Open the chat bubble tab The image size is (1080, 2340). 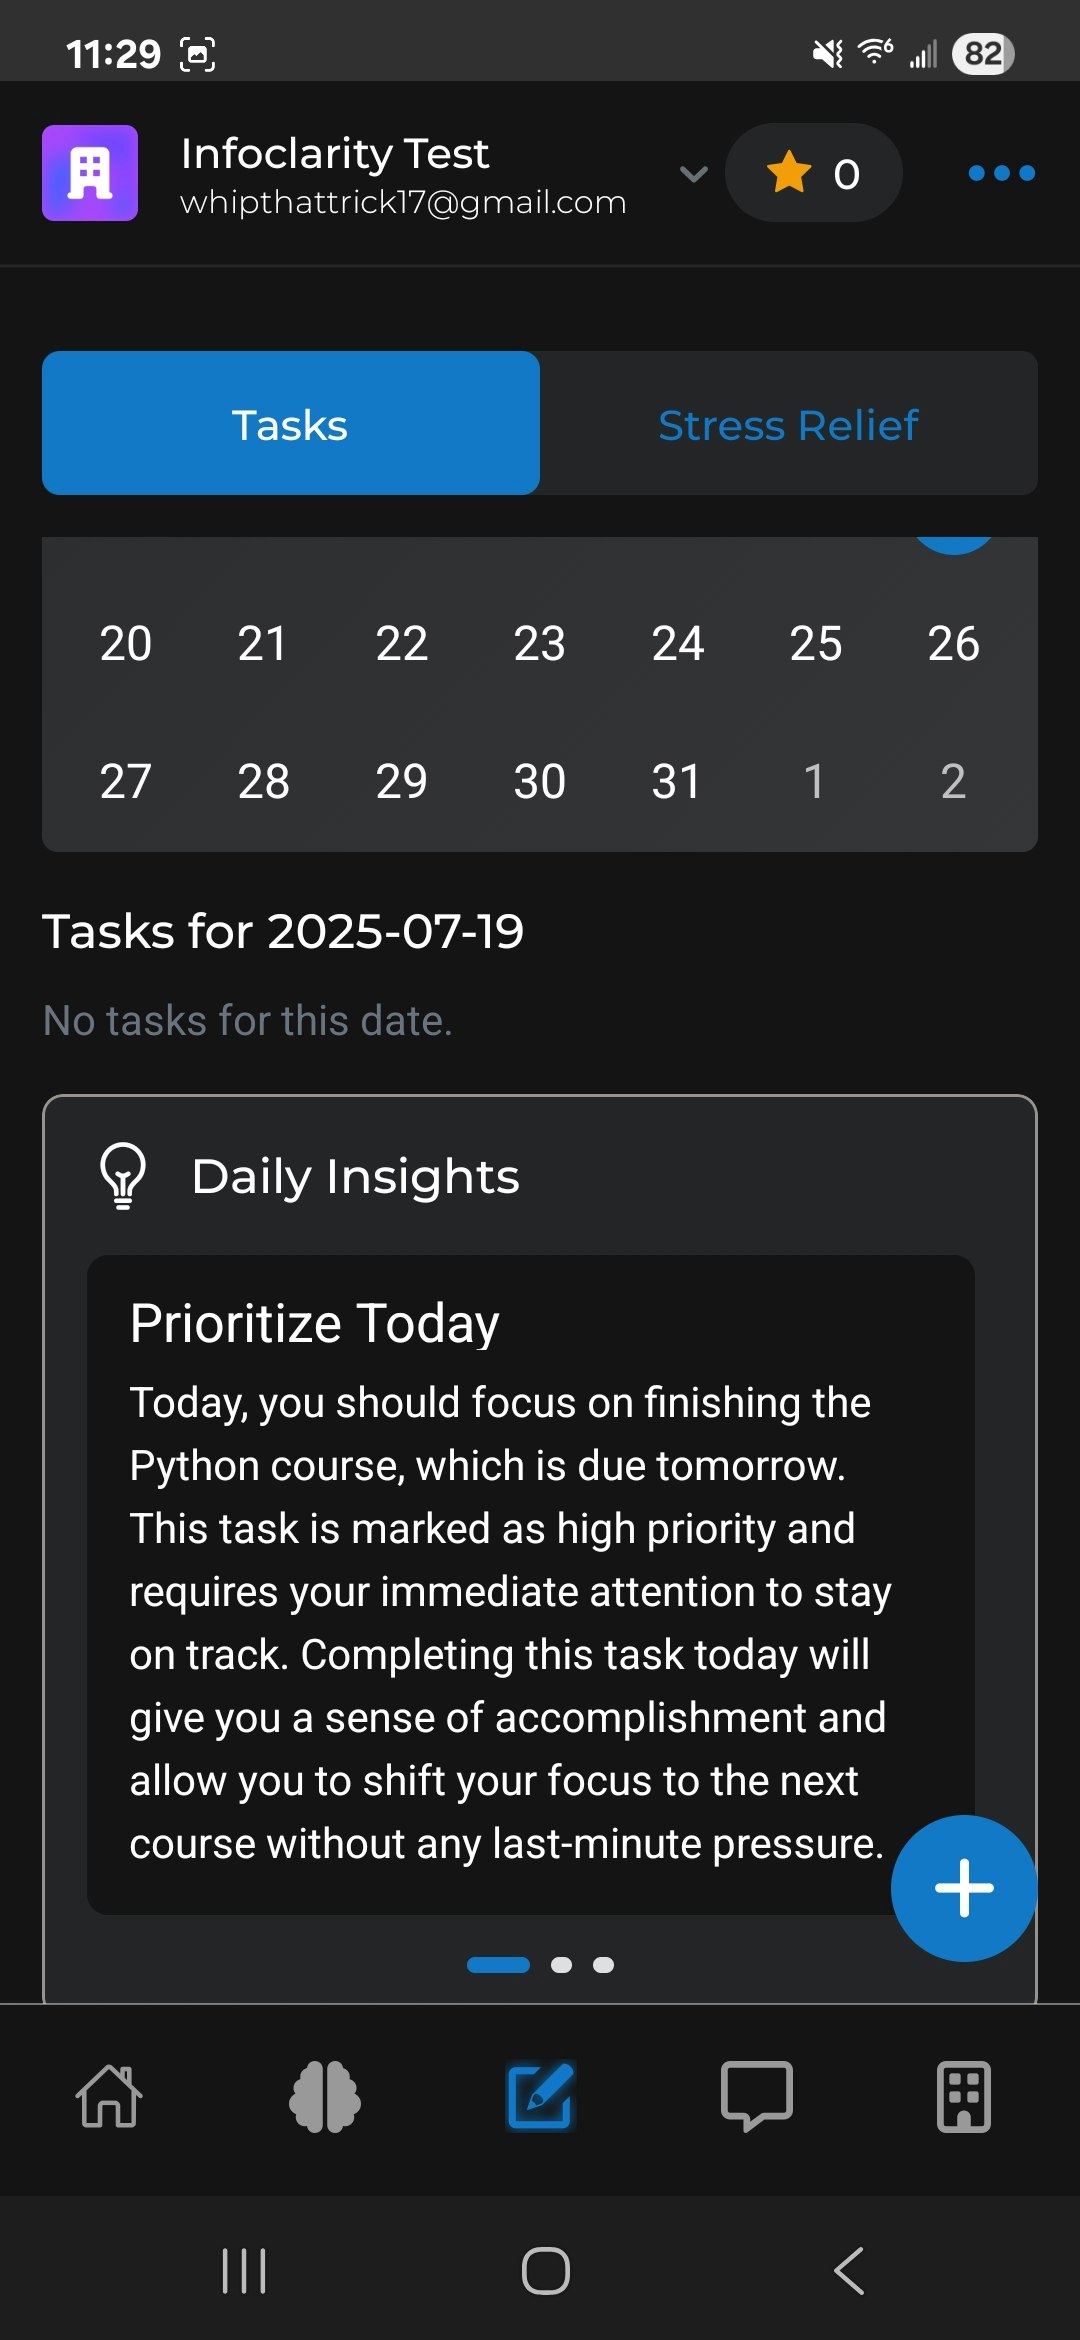[x=757, y=2096]
